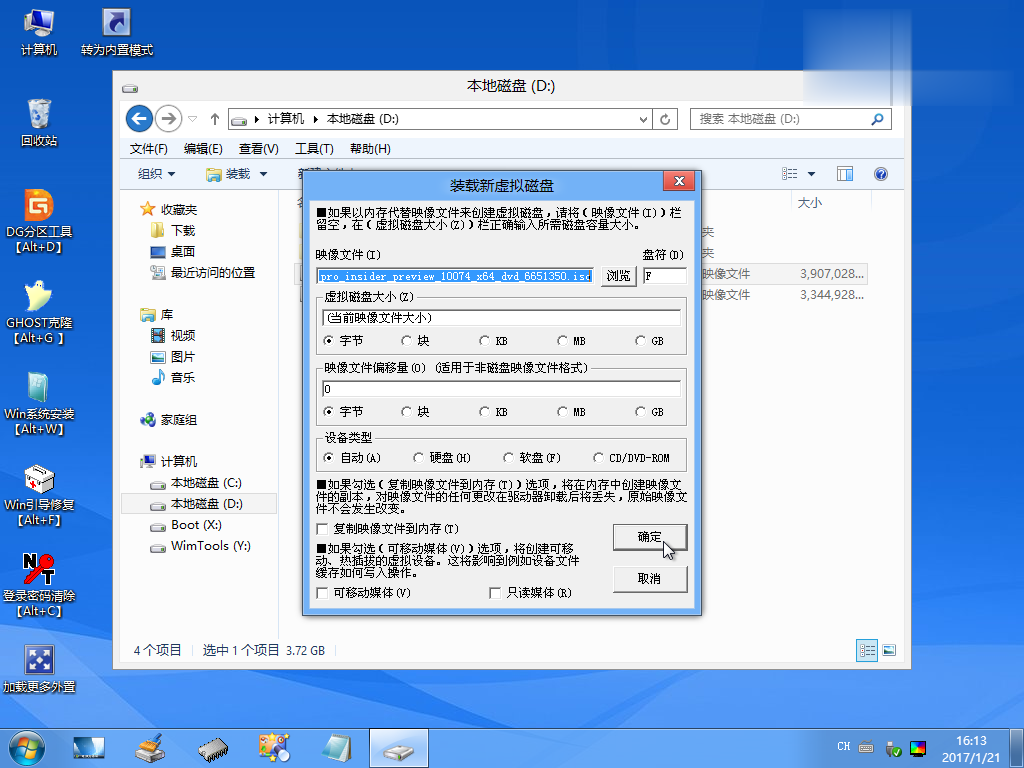Click the active disk drive taskbar icon

(x=398, y=748)
